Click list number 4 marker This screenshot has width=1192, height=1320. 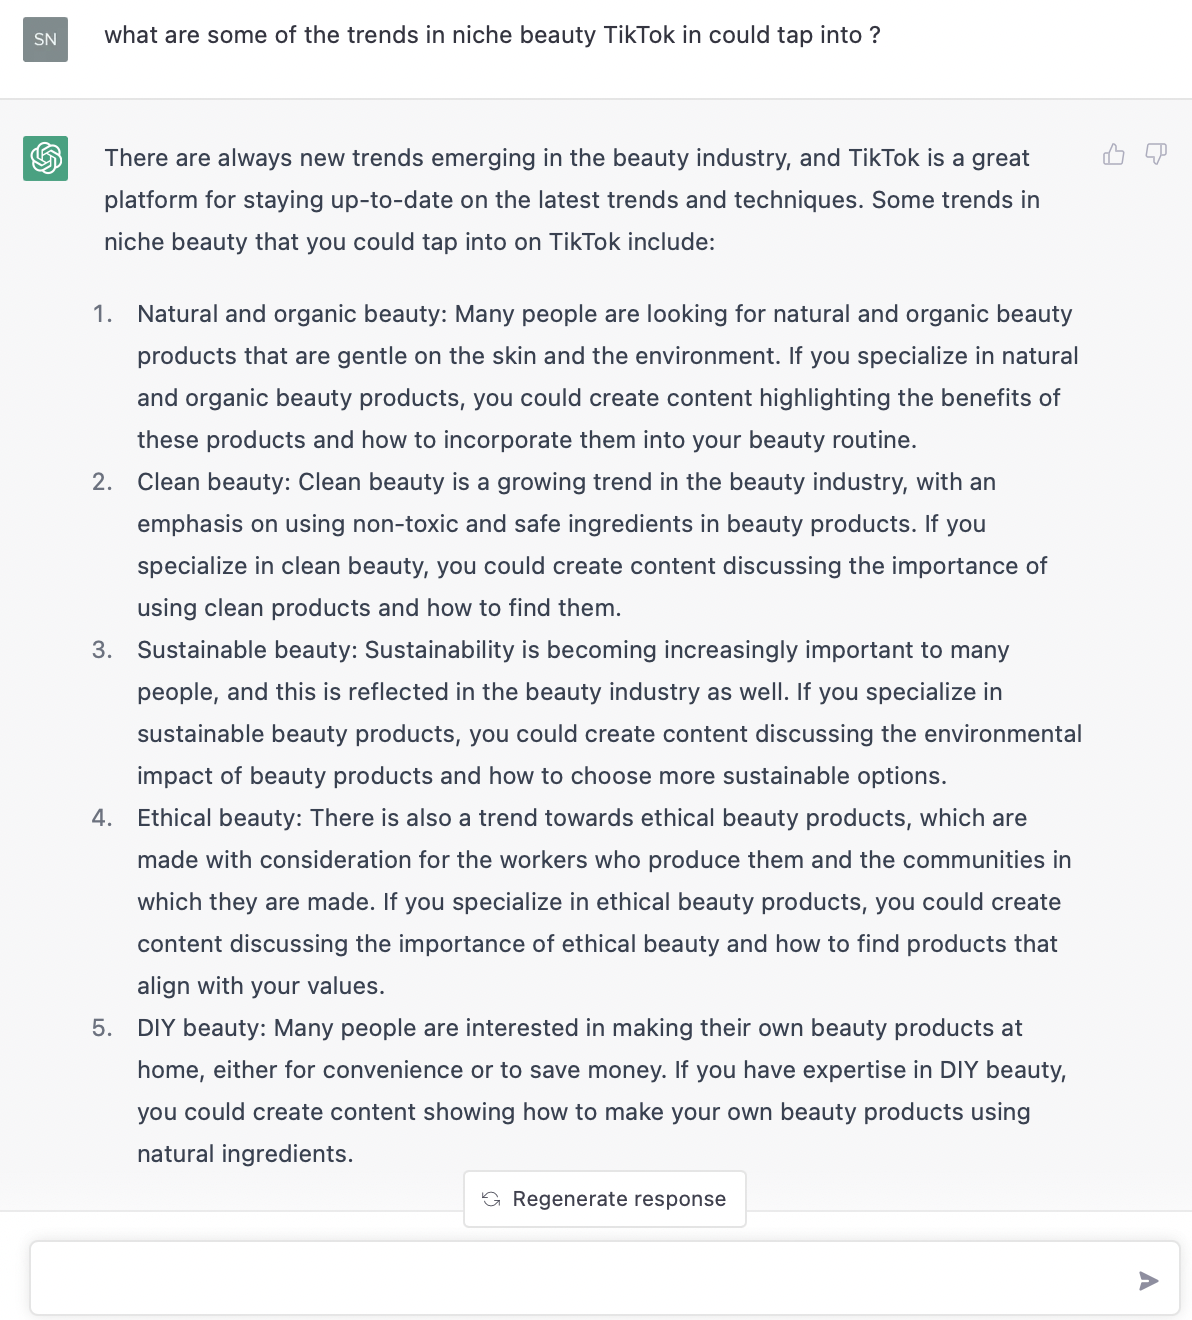(x=102, y=819)
